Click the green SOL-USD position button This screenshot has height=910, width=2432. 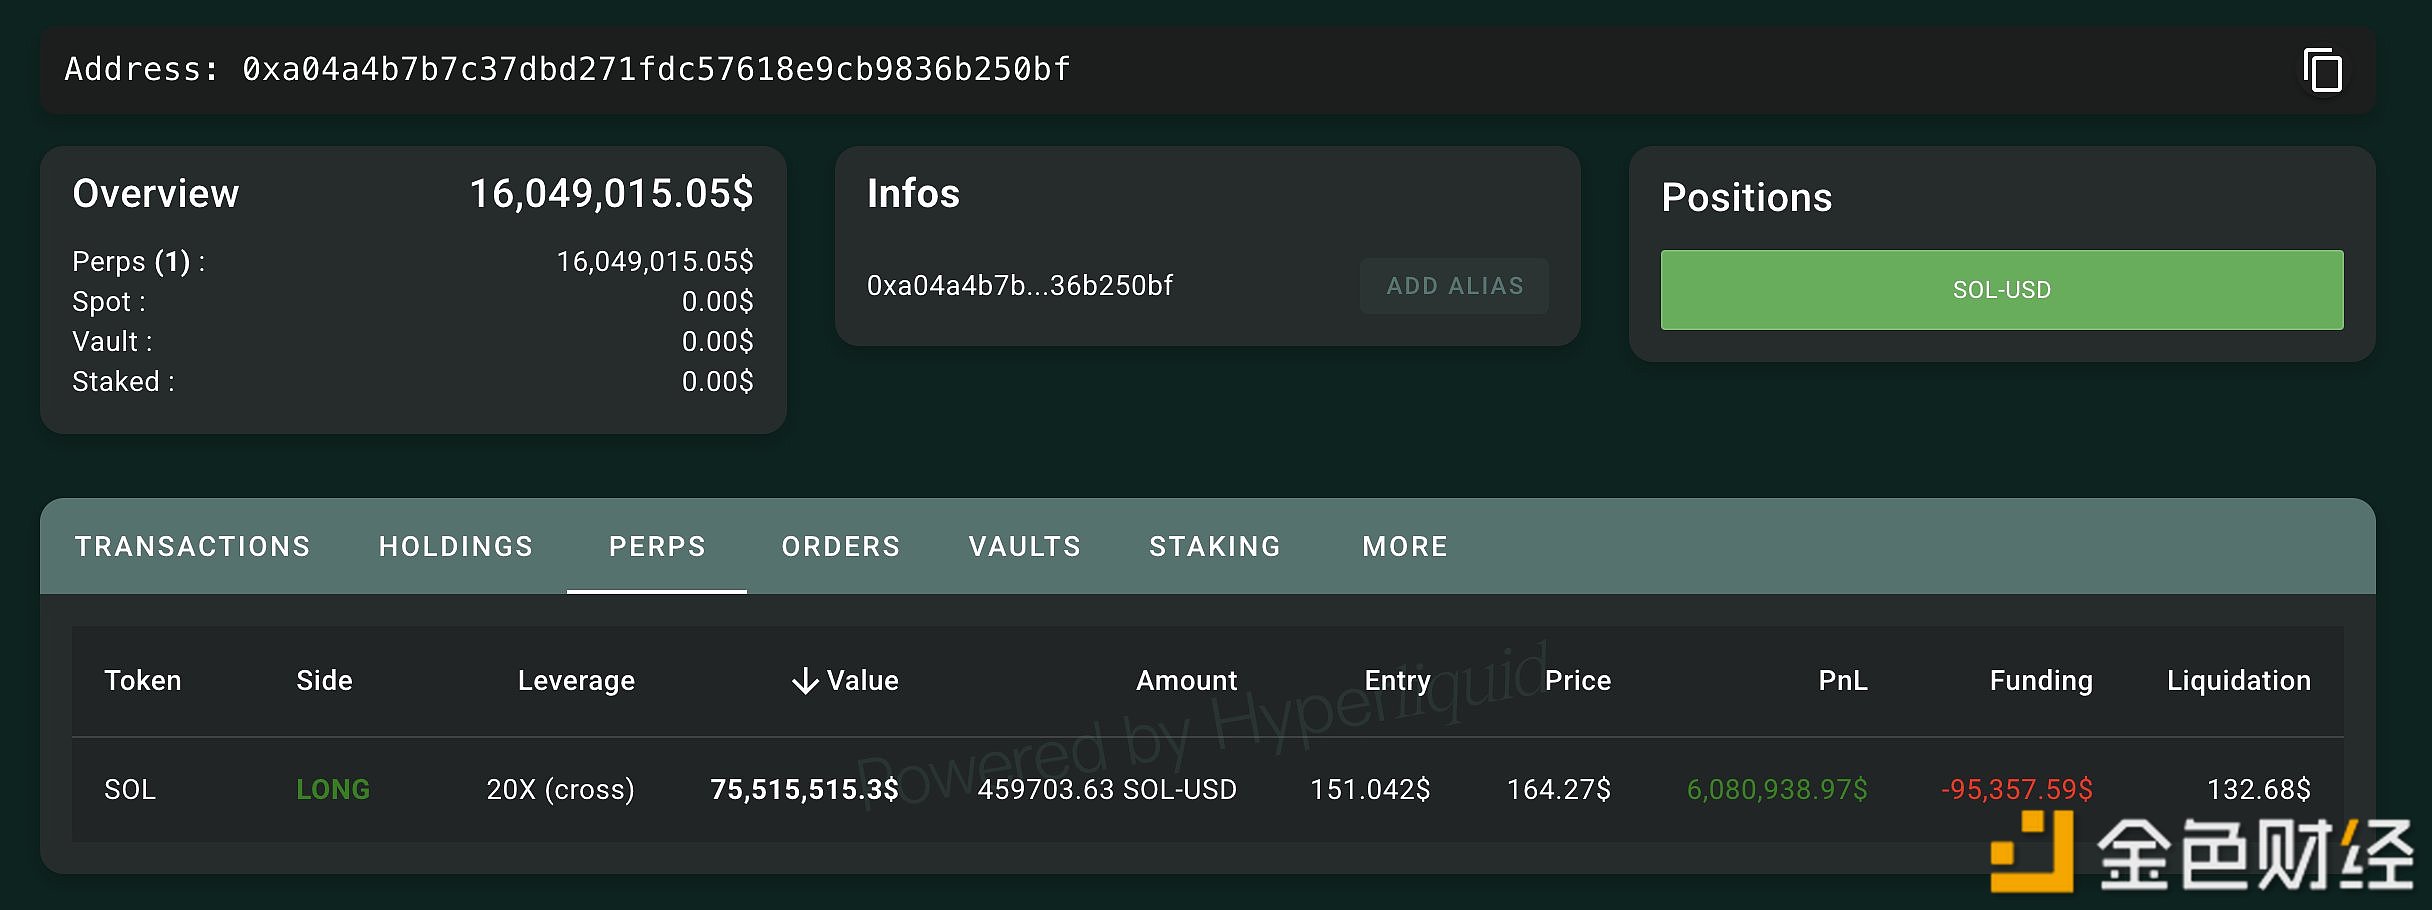point(2001,290)
